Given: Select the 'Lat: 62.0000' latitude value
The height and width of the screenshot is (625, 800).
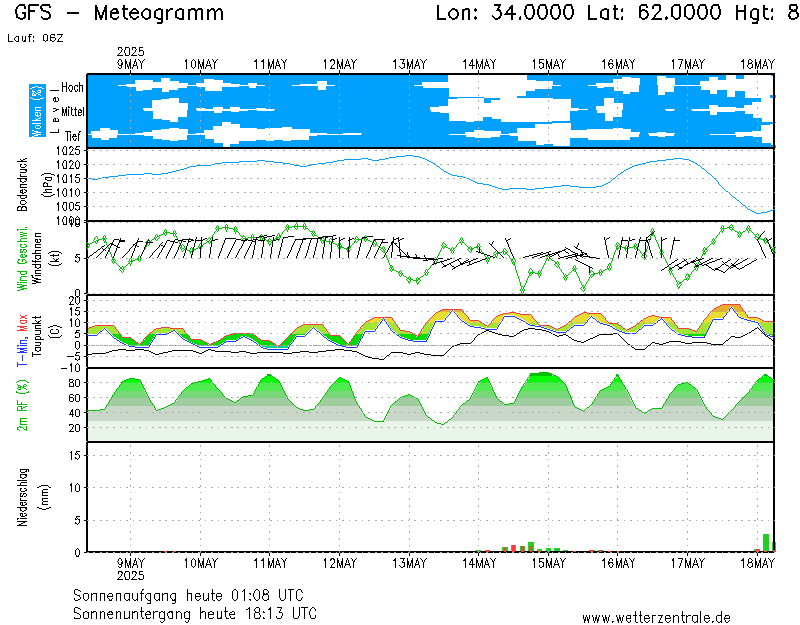Looking at the screenshot, I should tap(655, 12).
